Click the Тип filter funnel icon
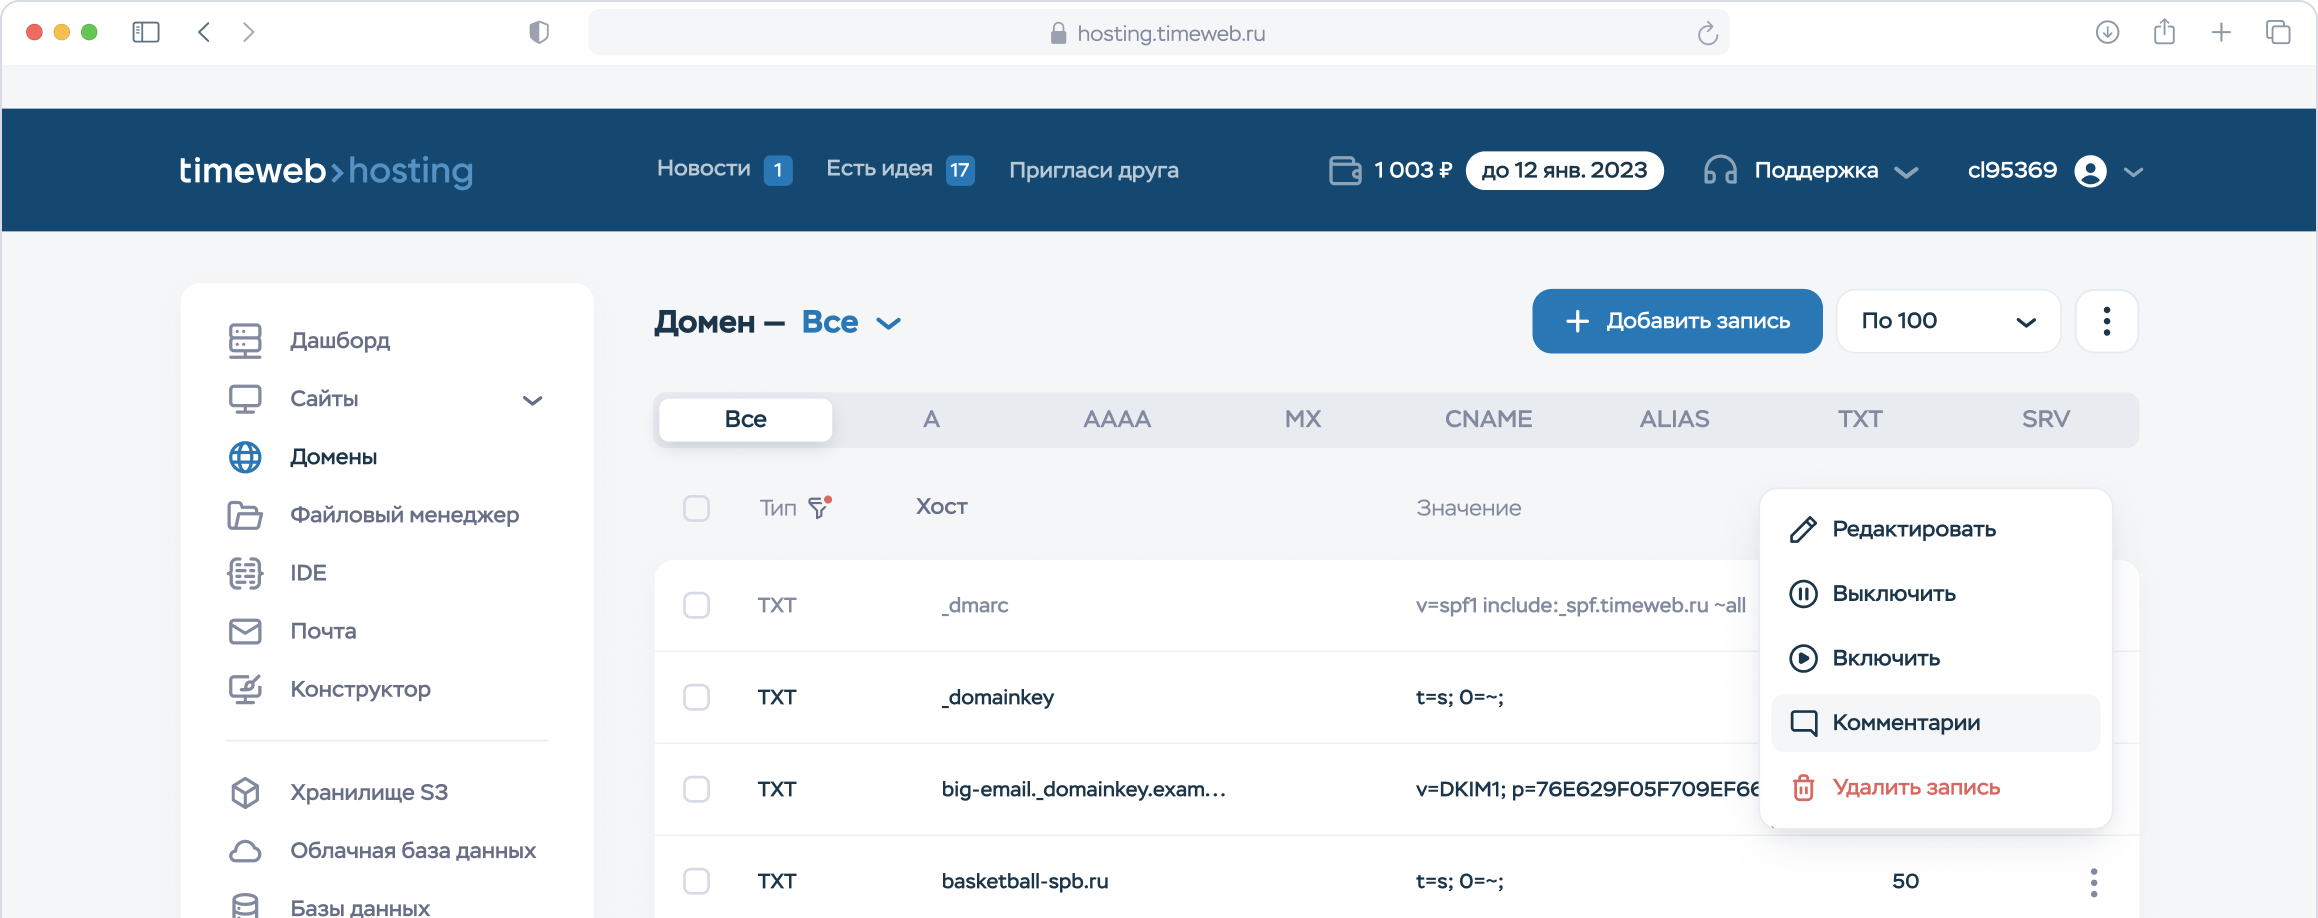Image resolution: width=2318 pixels, height=918 pixels. pyautogui.click(x=819, y=508)
